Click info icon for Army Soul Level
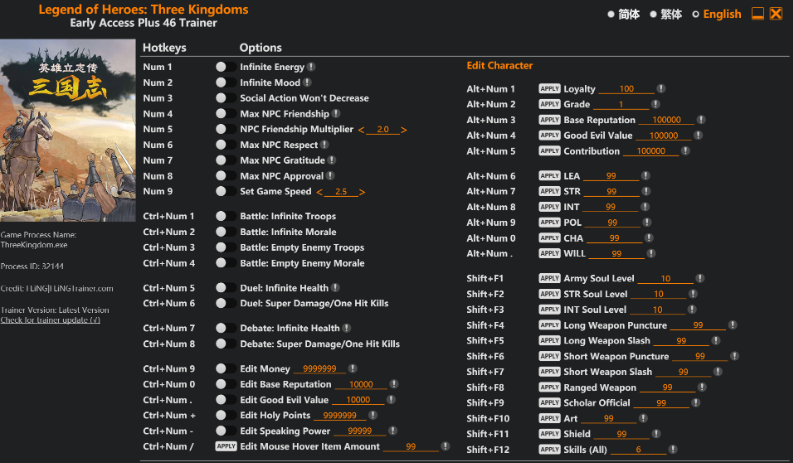This screenshot has height=463, width=793. (700, 278)
